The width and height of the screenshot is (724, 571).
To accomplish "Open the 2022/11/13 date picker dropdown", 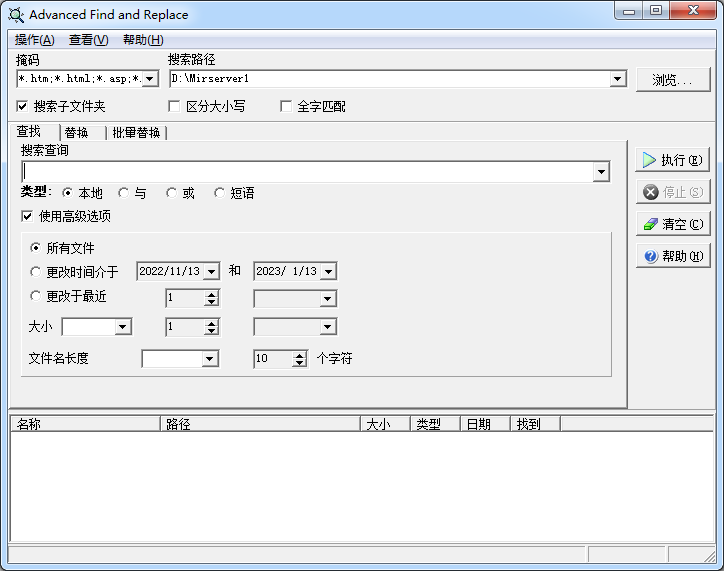I will tap(211, 271).
